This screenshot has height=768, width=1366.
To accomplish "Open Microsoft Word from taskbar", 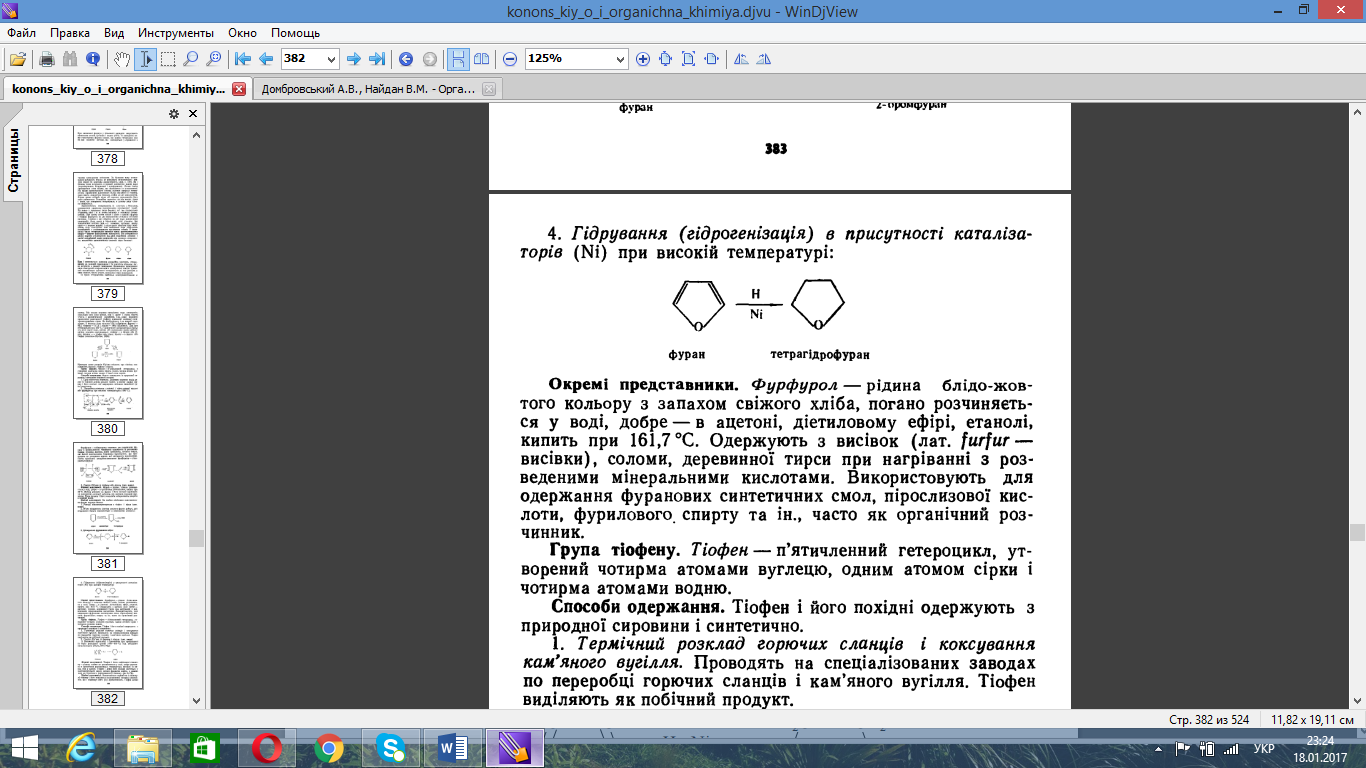I will click(453, 748).
